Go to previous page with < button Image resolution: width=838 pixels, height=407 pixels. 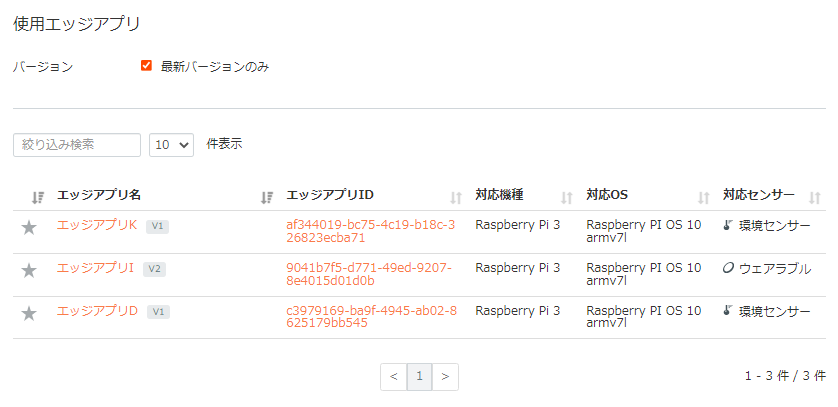[394, 377]
